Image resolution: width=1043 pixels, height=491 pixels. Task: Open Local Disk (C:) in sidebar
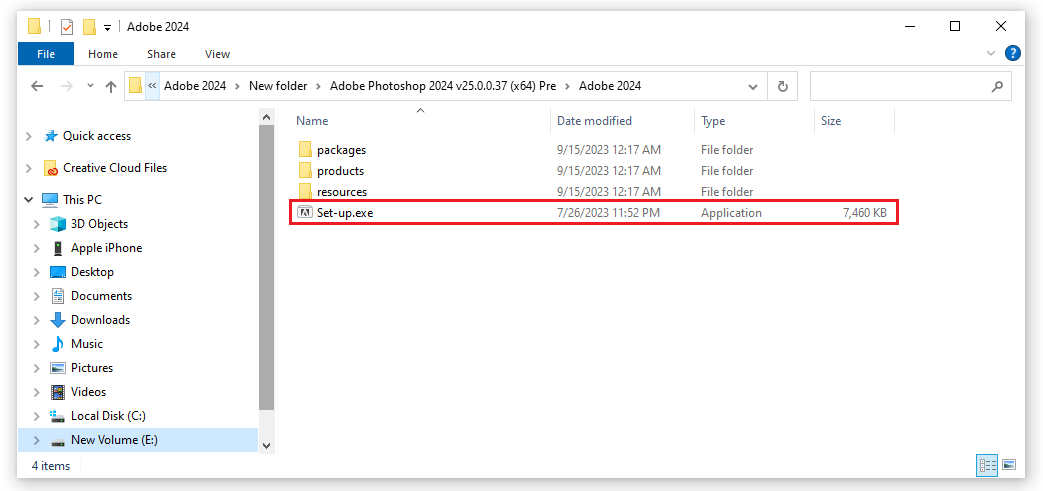(108, 416)
